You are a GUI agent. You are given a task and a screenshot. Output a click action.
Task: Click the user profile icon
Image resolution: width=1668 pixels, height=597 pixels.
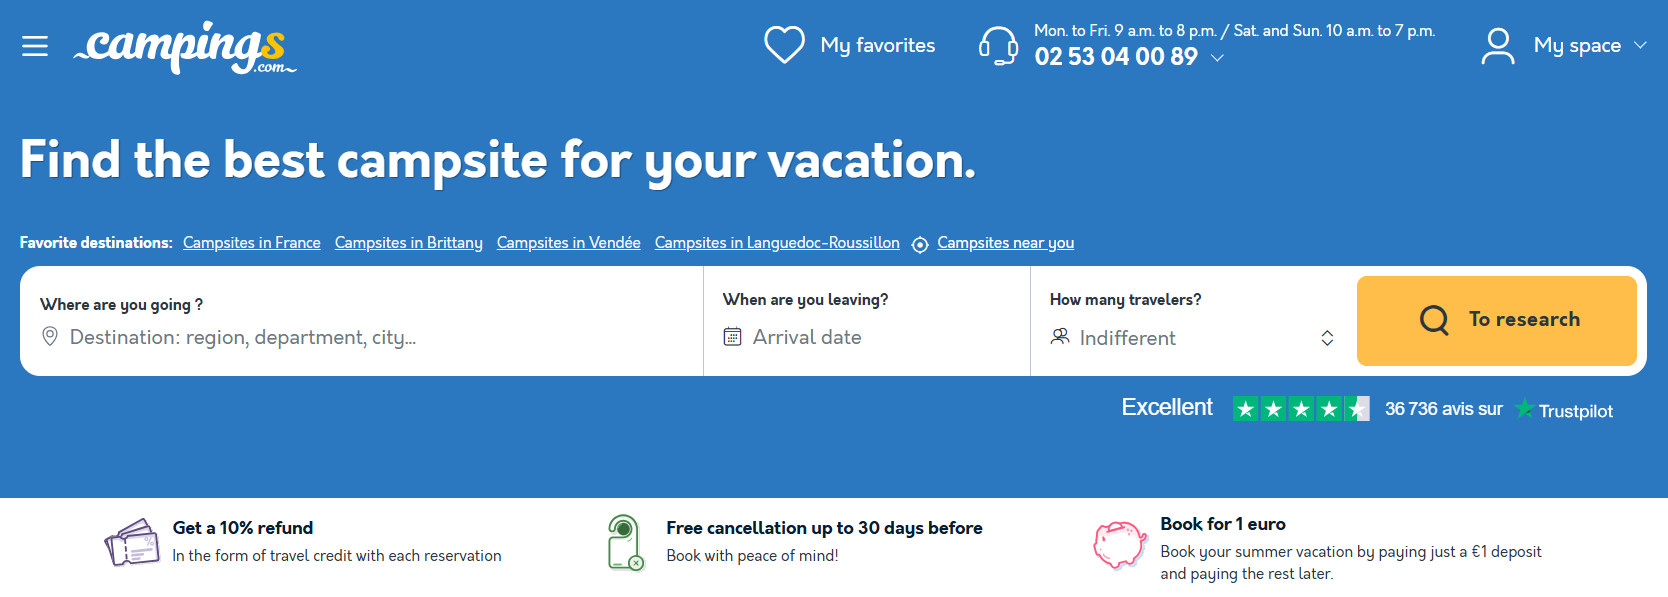[x=1497, y=46]
